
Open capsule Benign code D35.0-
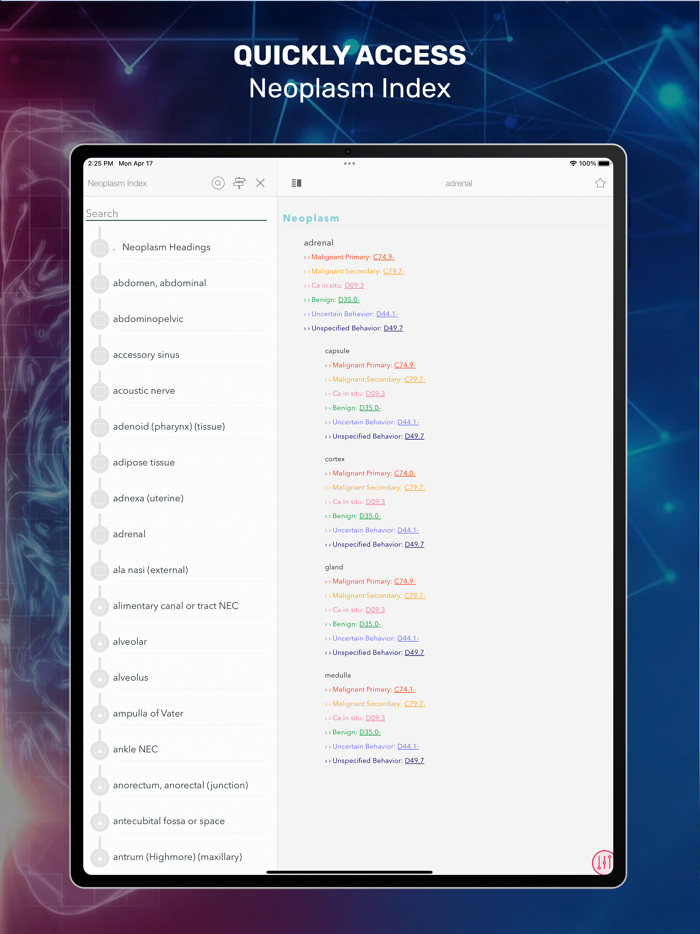coord(370,408)
